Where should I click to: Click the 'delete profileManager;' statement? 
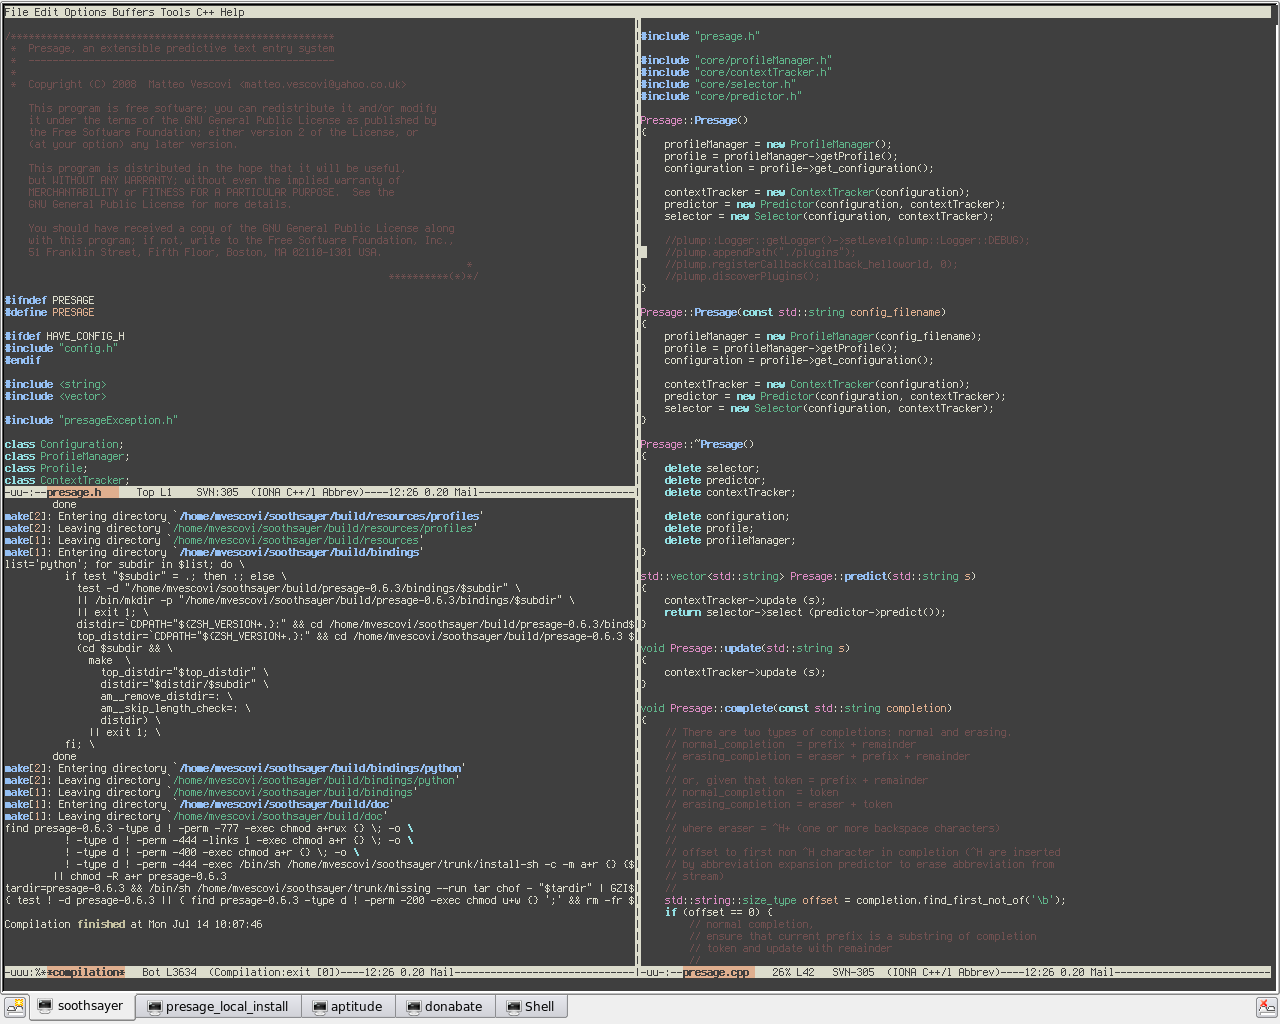tap(730, 540)
